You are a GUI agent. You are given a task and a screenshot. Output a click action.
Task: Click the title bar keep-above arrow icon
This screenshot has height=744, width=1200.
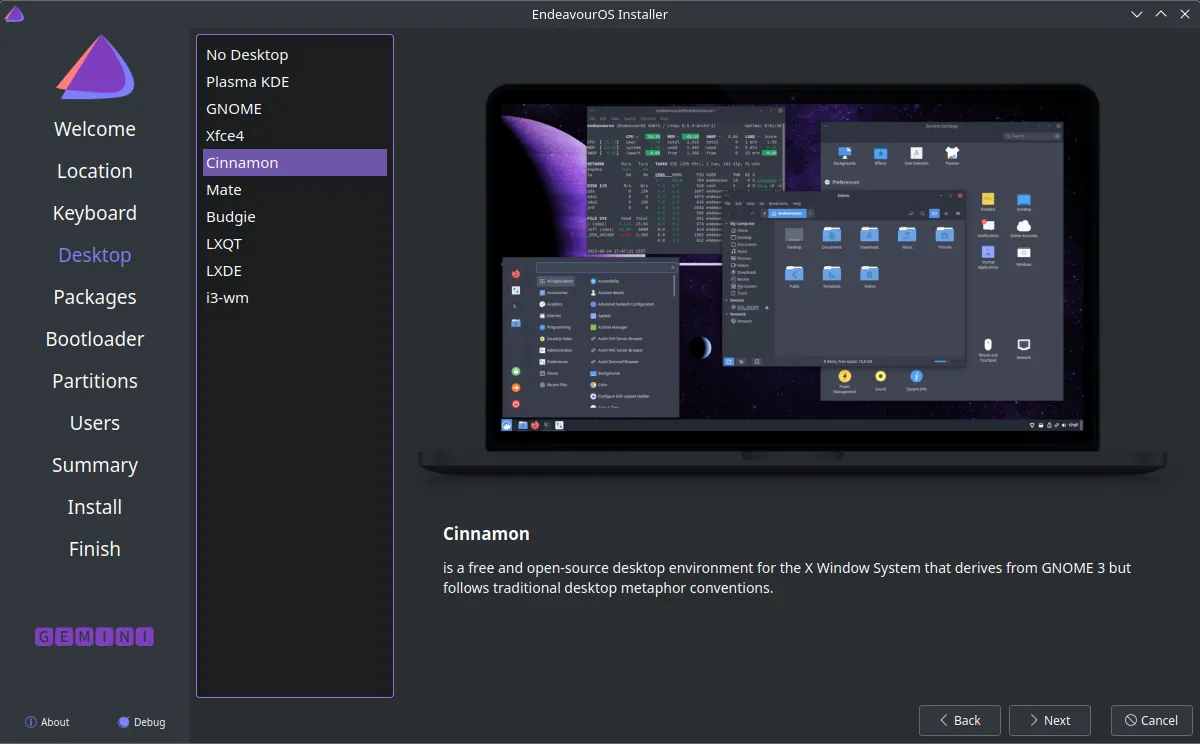click(1161, 14)
